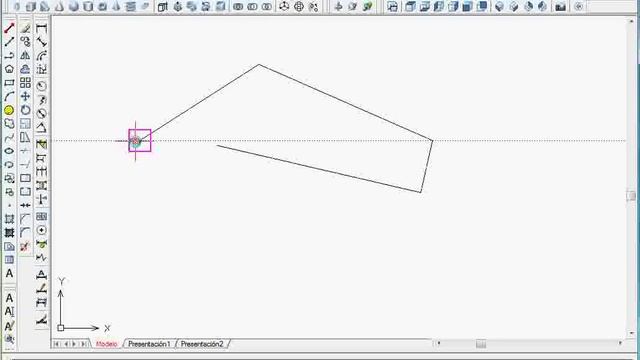
Task: Select the Move tool
Action: tap(25, 96)
